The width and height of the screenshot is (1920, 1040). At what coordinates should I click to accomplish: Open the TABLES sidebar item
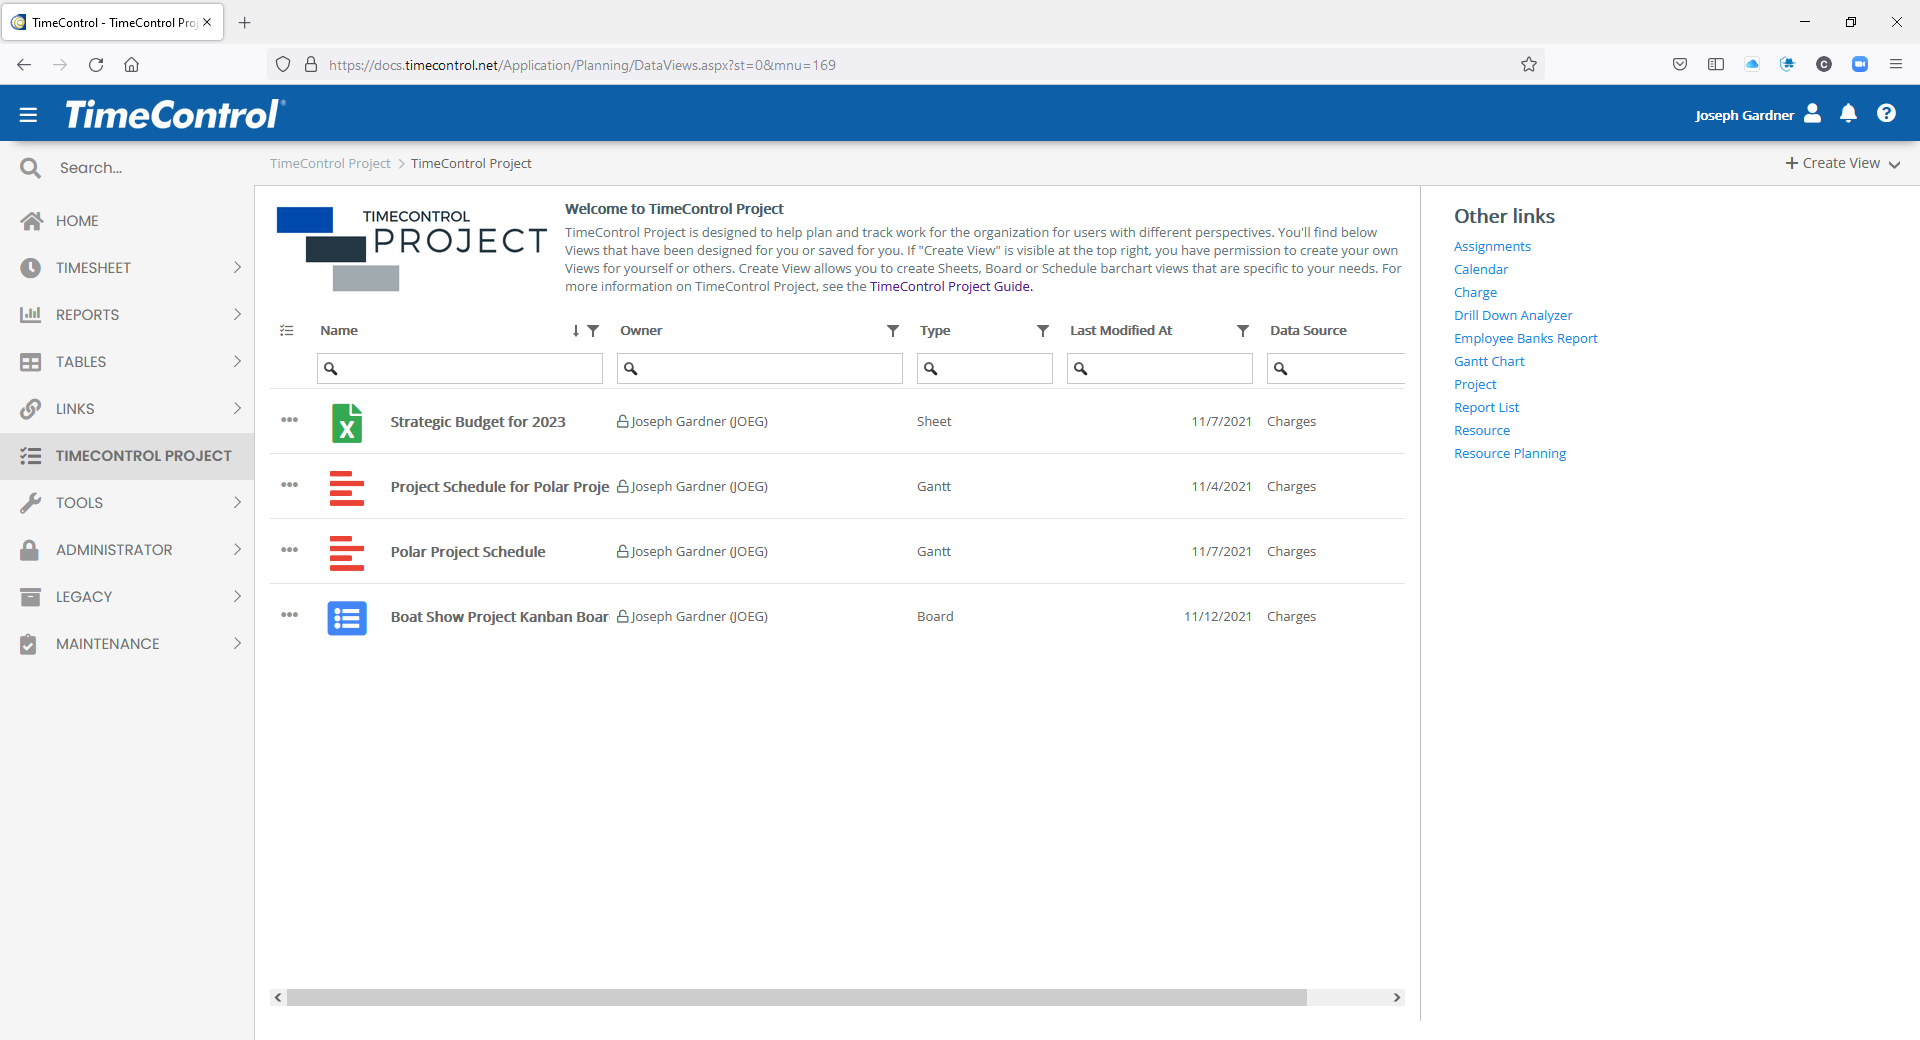click(x=127, y=362)
